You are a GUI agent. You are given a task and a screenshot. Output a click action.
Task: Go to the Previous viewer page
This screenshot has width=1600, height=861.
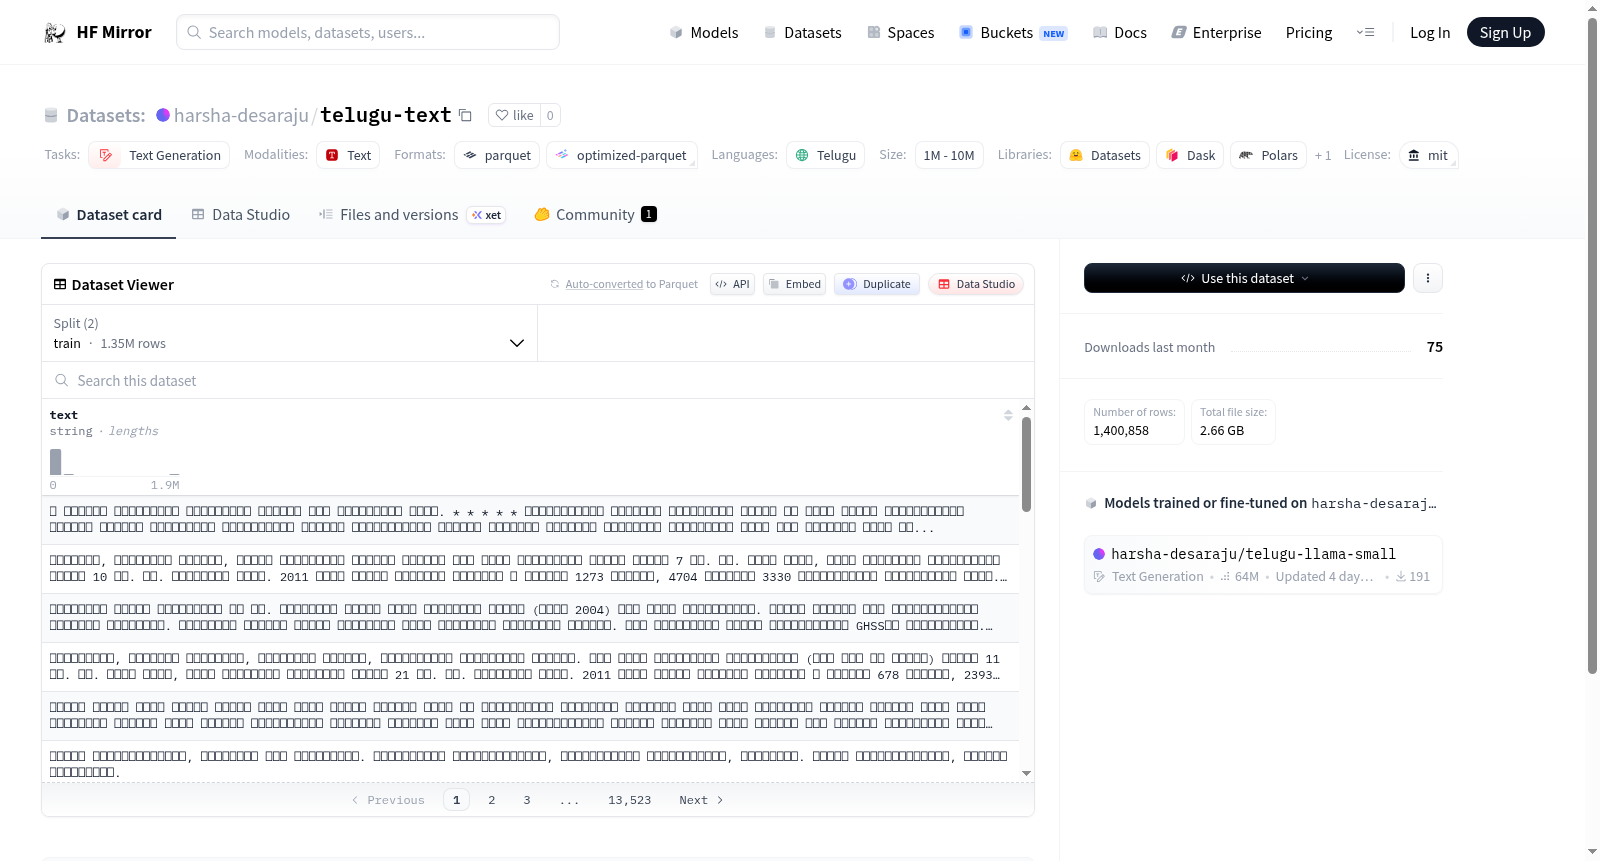coord(388,800)
